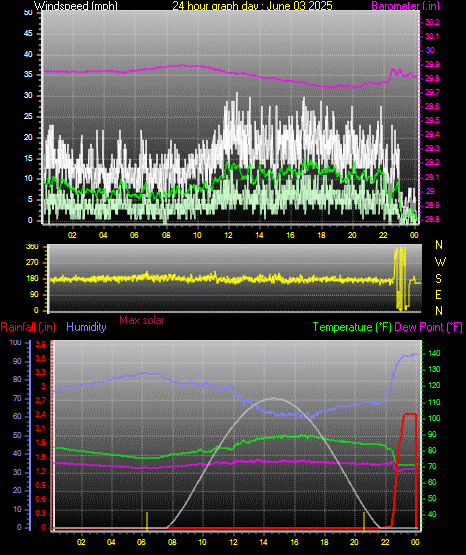Click the "12" hour label under the temperature graph
Screen dimensions: 466x555
233,542
